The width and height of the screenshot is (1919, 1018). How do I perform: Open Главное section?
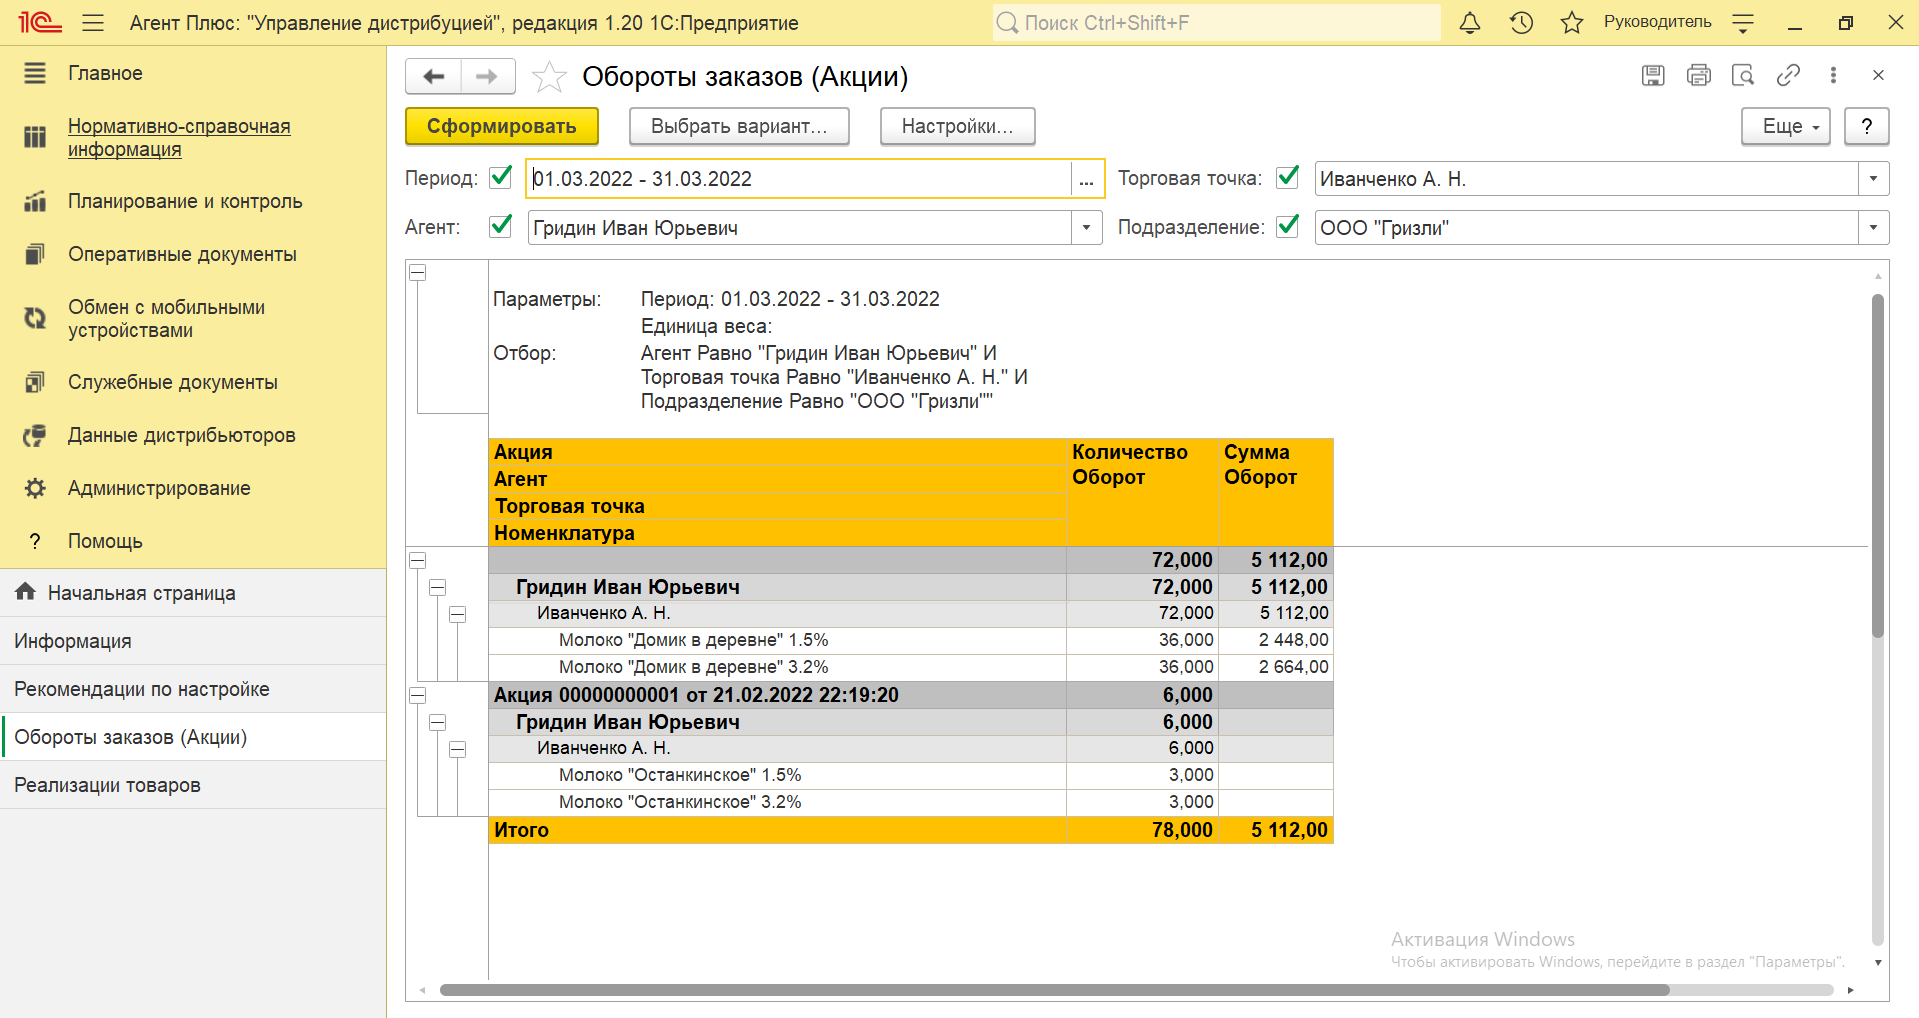[105, 73]
